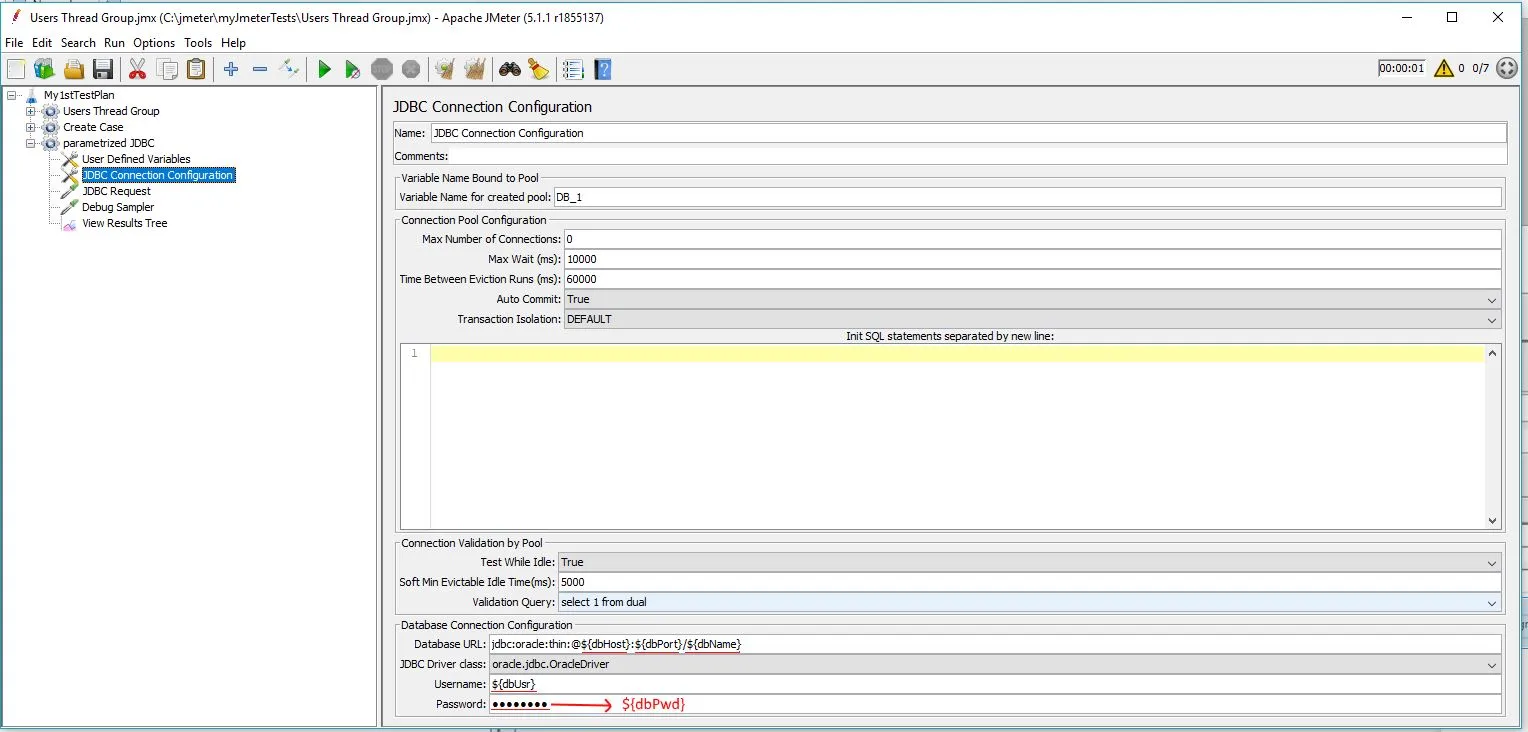Select JDBC Request in the tree
This screenshot has height=732, width=1528.
click(x=116, y=191)
